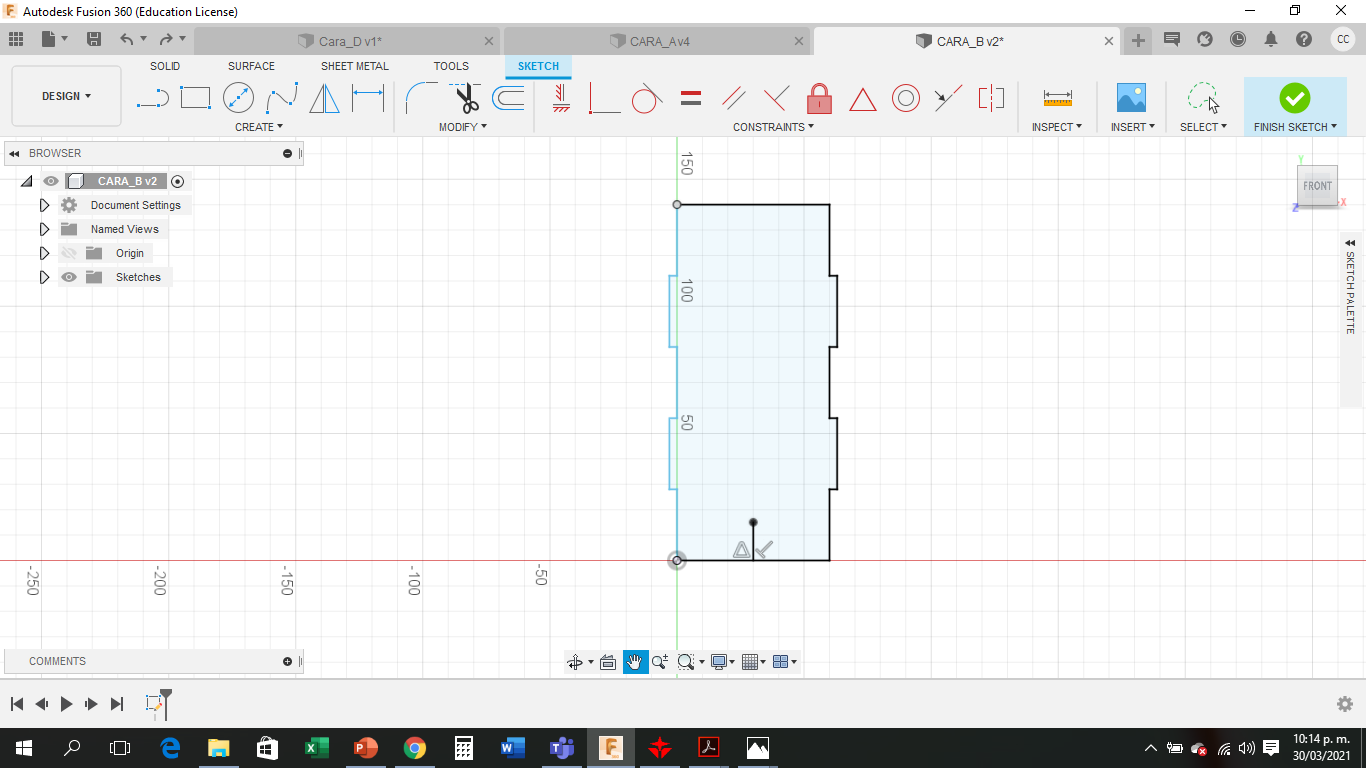This screenshot has height=768, width=1366.
Task: Switch to the SURFACE tab
Action: click(x=251, y=66)
